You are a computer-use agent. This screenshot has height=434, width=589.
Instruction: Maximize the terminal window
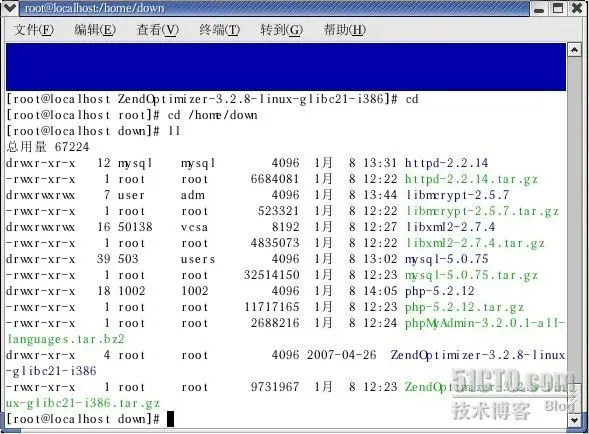click(x=558, y=8)
